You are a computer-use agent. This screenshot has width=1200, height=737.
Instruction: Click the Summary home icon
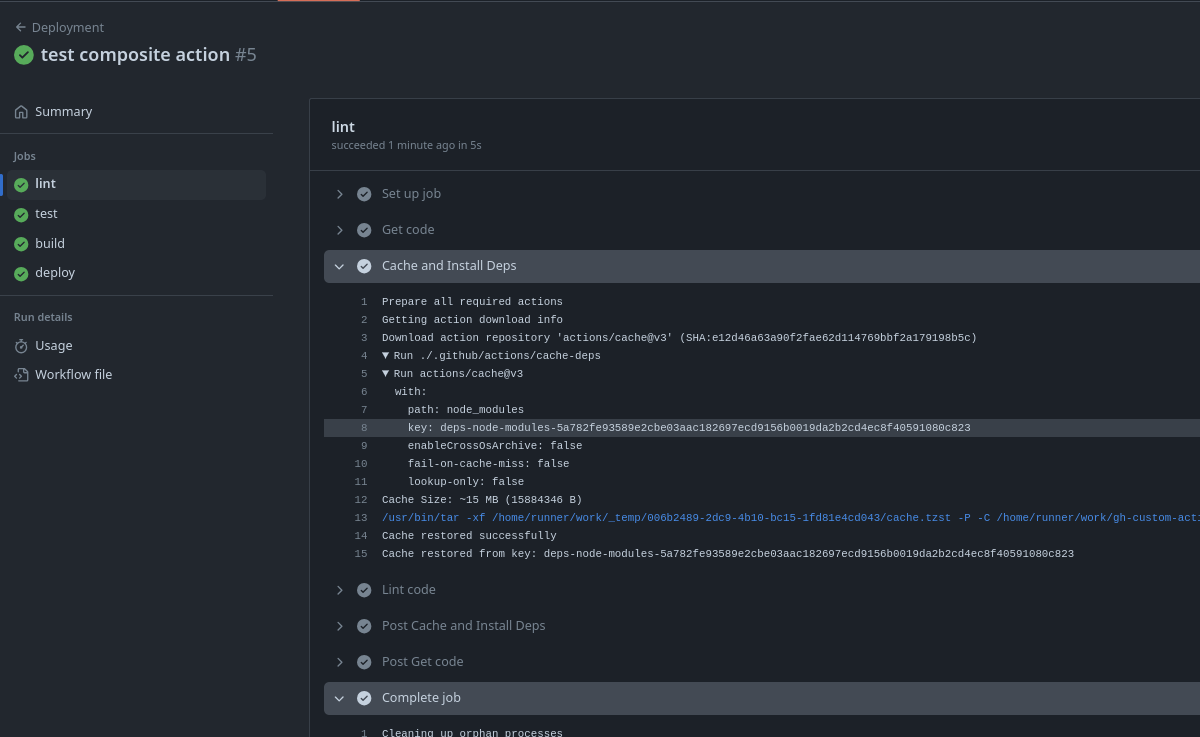21,112
